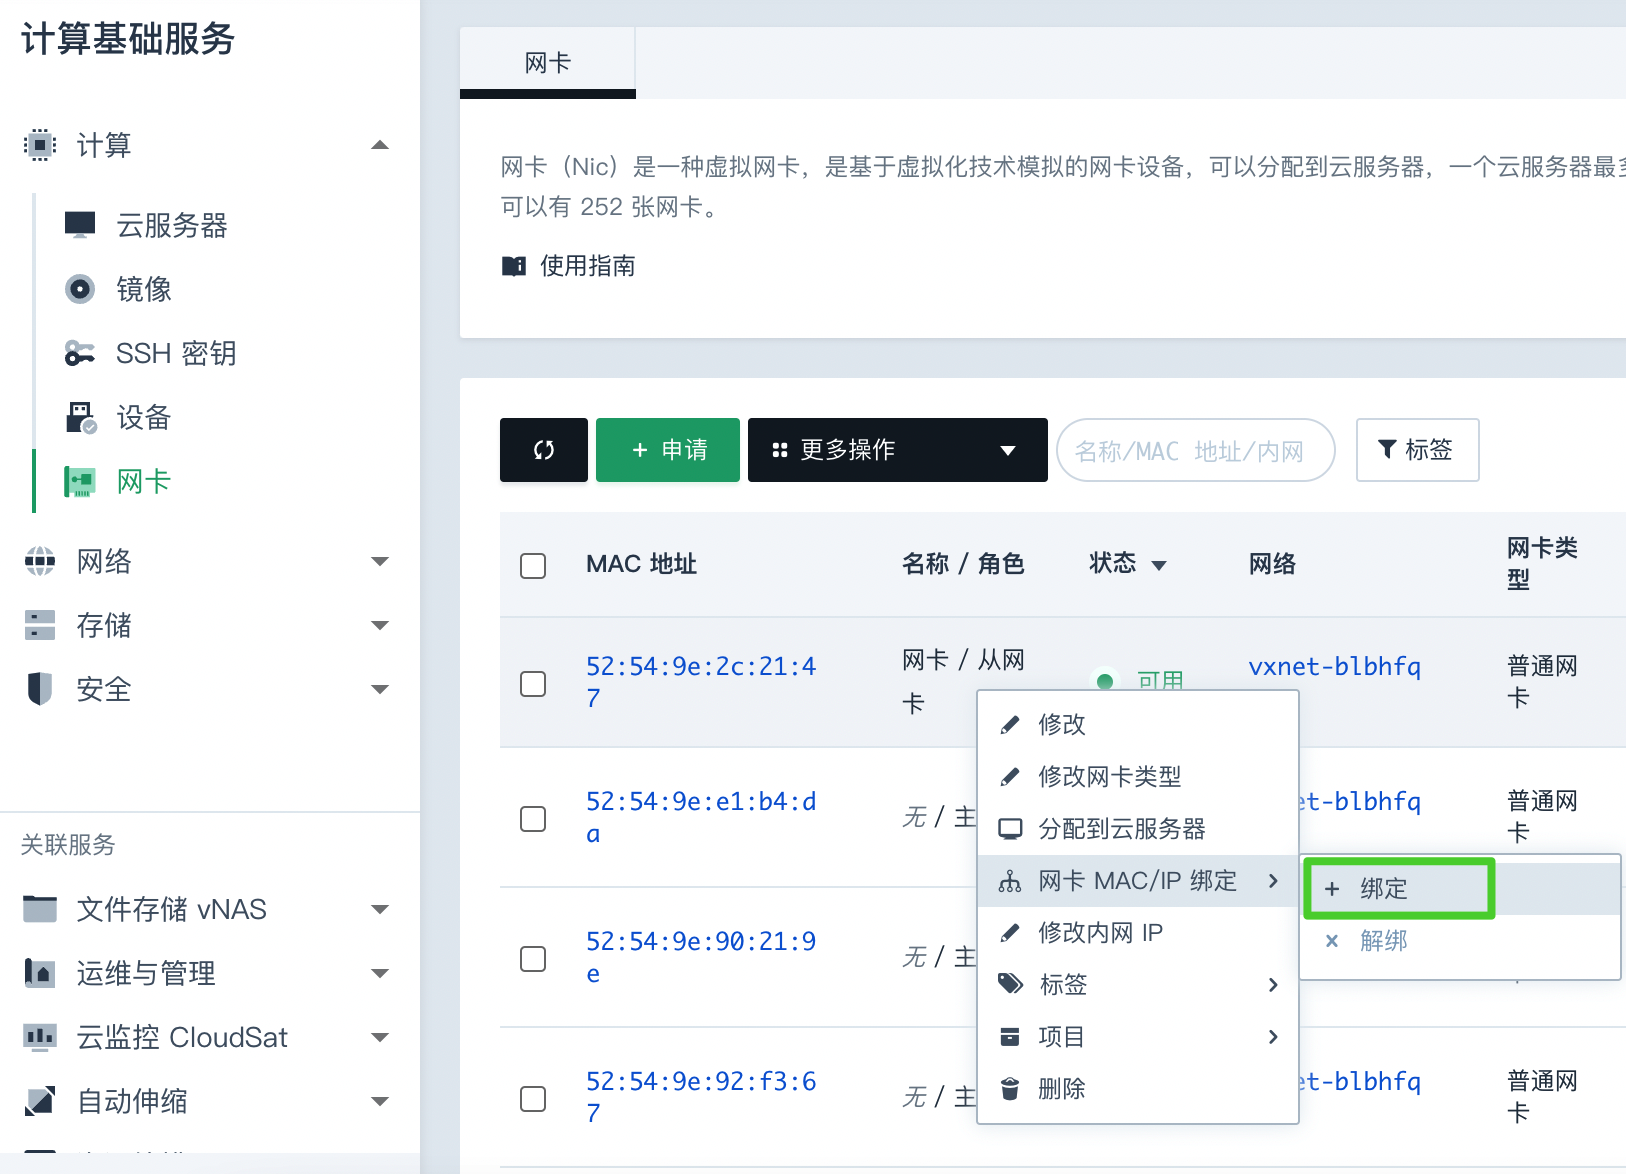This screenshot has height=1174, width=1626.
Task: Sort by MAC 地址 column header
Action: click(641, 564)
